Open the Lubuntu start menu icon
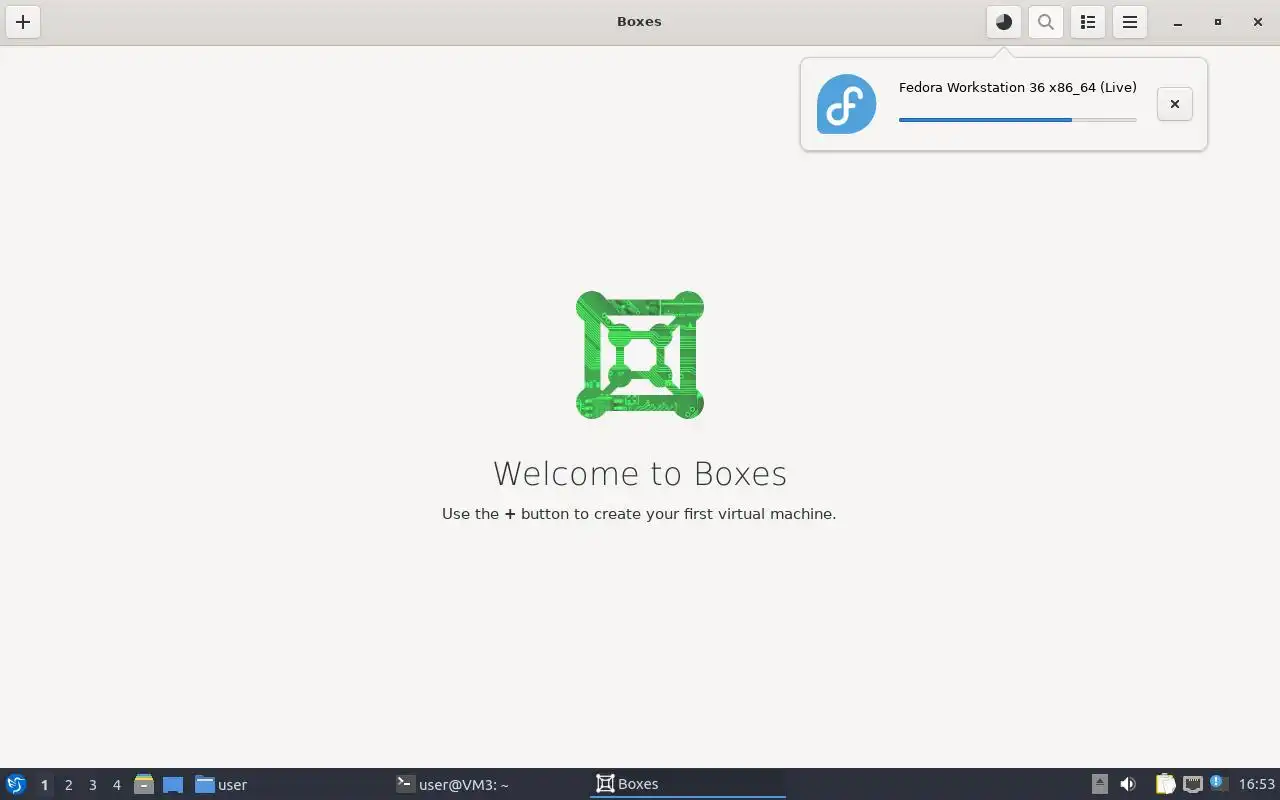The width and height of the screenshot is (1280, 800). [x=16, y=784]
